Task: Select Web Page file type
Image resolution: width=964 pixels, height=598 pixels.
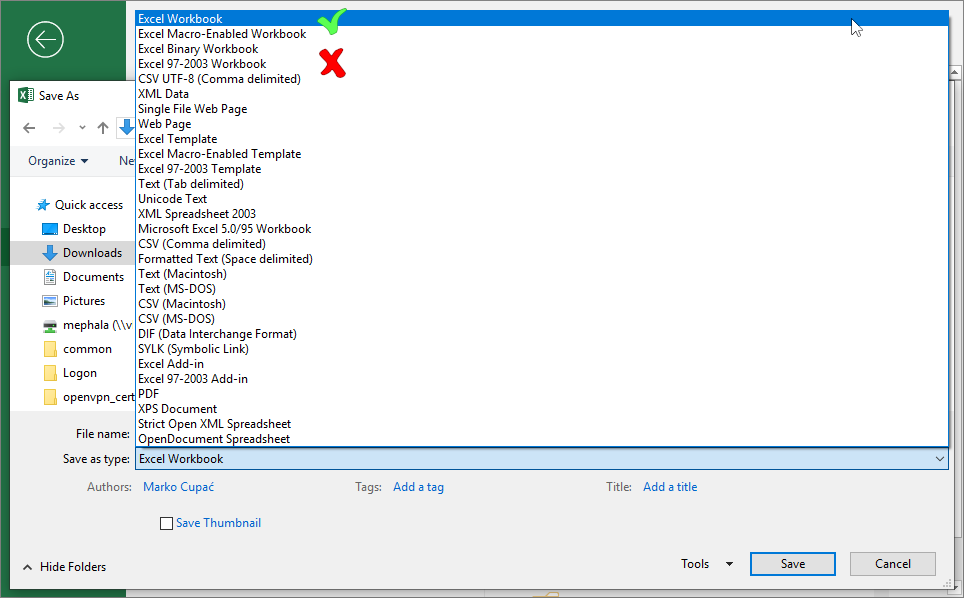Action: [542, 124]
